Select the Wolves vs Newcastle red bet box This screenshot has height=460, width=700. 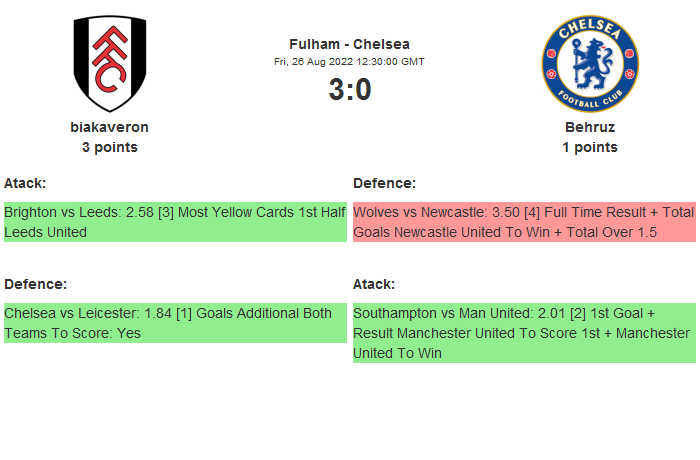[524, 222]
